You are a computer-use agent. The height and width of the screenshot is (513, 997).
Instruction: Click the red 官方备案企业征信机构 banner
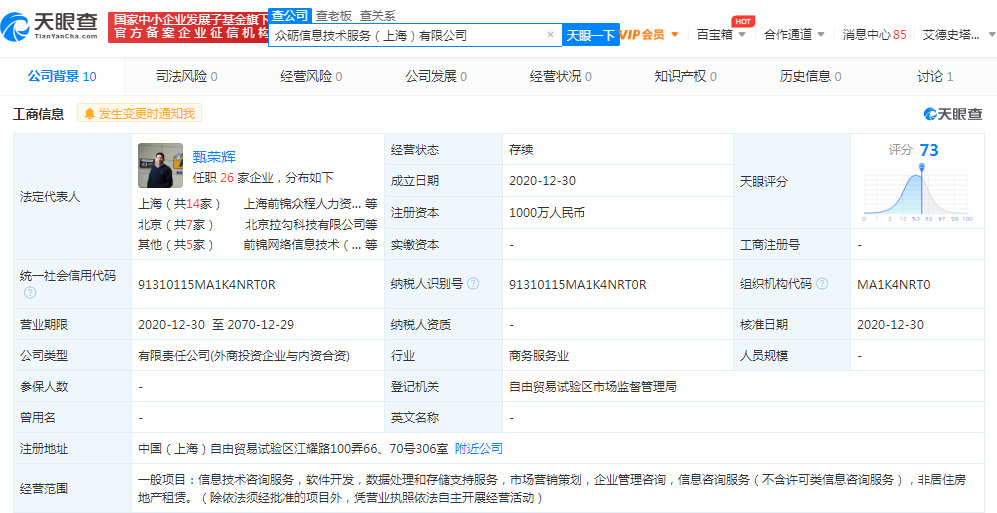coord(188,27)
